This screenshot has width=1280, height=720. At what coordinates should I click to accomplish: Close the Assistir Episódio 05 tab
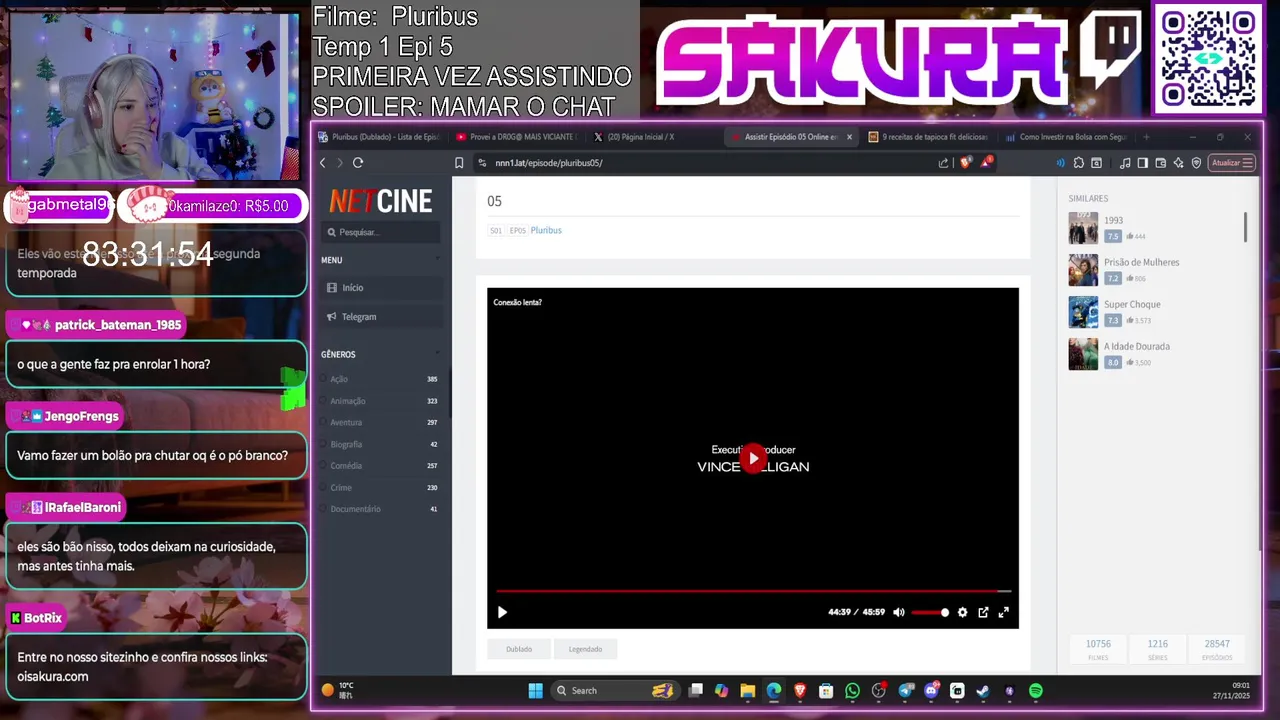(x=849, y=137)
